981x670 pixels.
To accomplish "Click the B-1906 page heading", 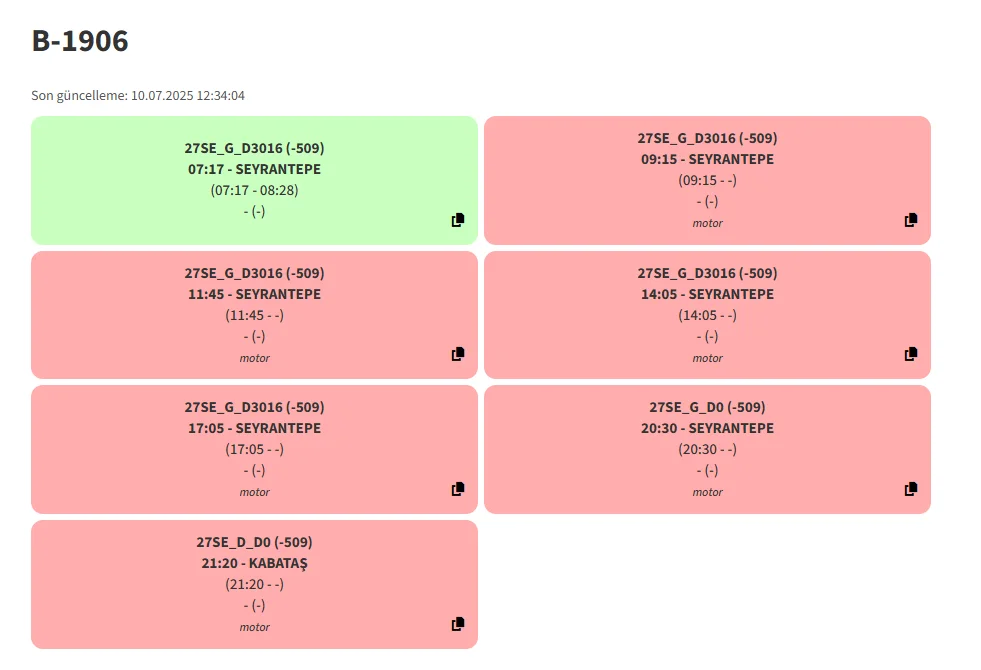I will [80, 41].
